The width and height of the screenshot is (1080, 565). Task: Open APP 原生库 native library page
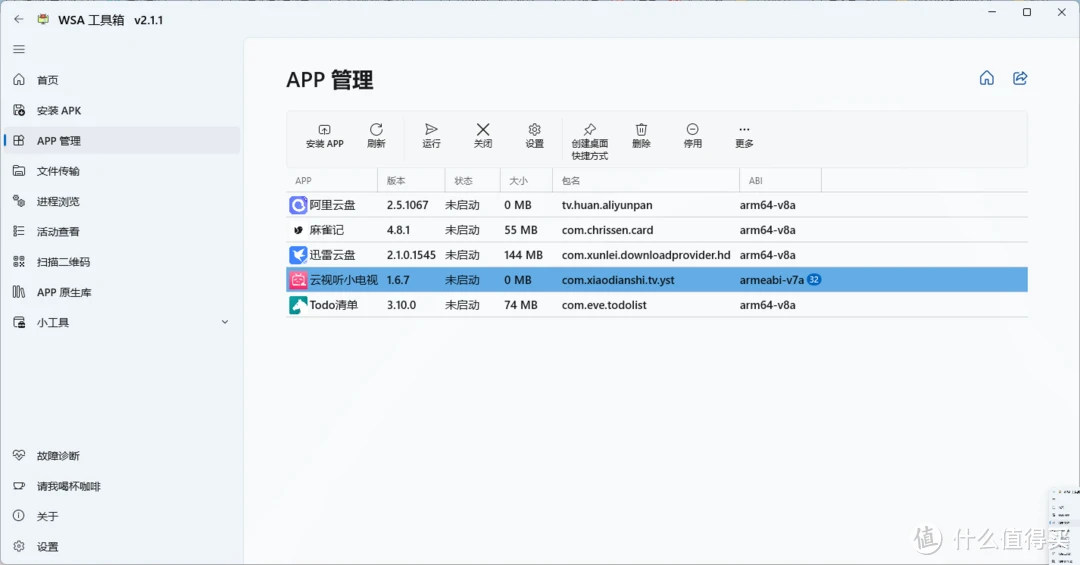[x=122, y=292]
